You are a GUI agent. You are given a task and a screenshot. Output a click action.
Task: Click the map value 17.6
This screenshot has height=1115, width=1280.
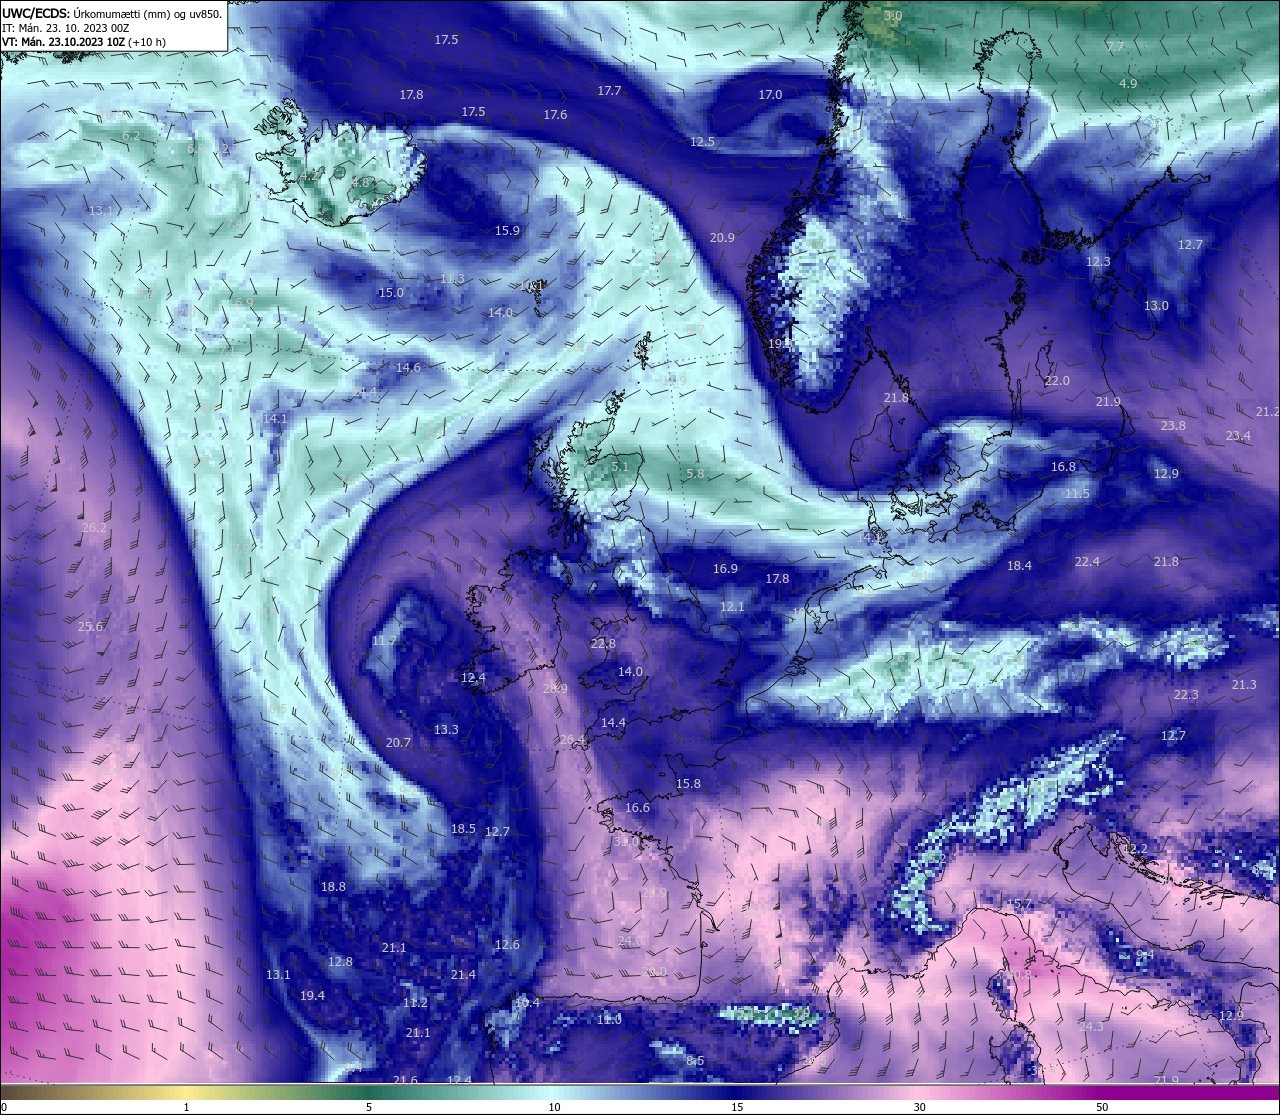[x=555, y=115]
